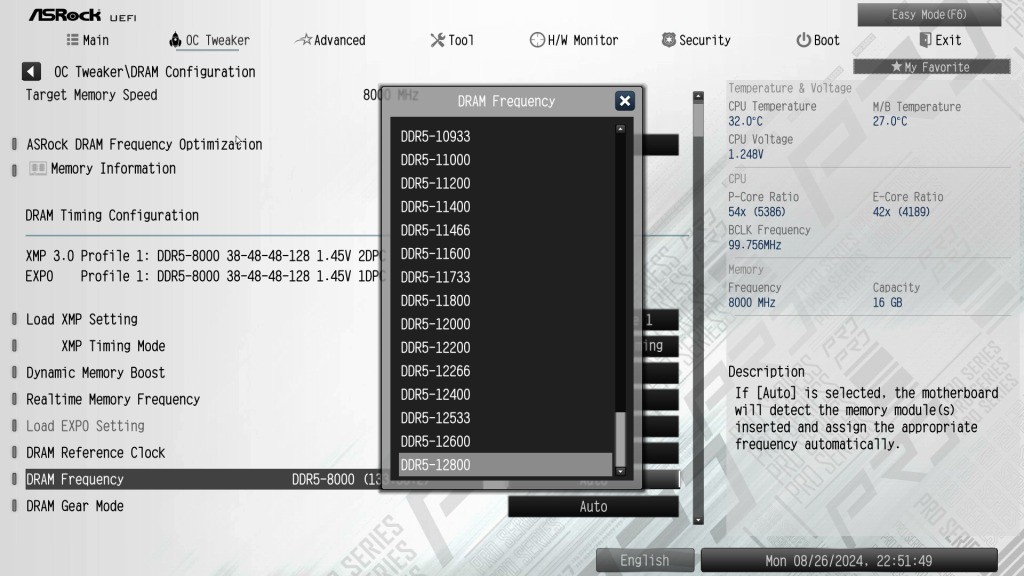Click popup list scroll down arrow

(x=620, y=472)
